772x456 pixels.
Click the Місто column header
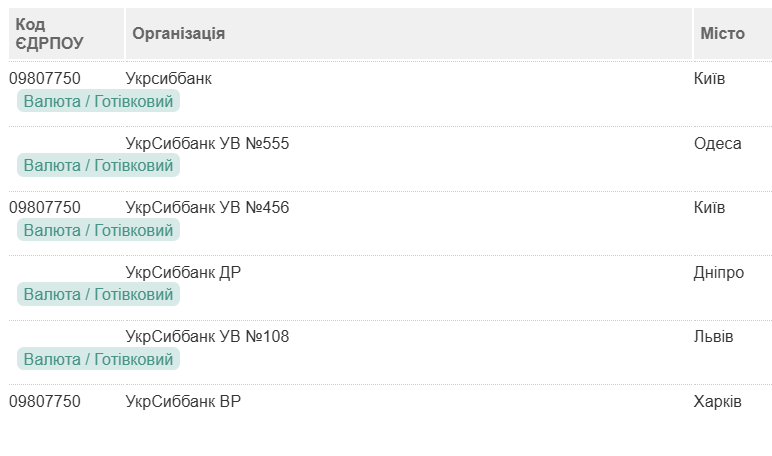tap(722, 34)
